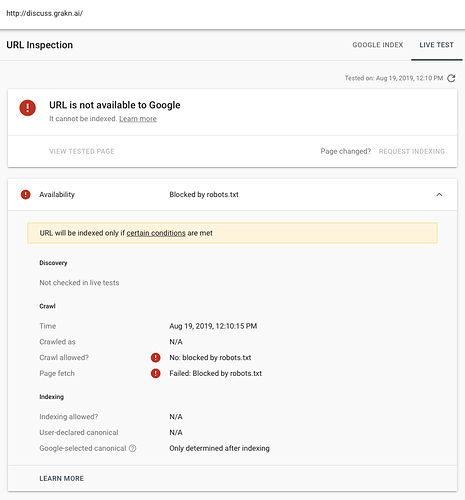Click the 'Blocked by robots.txt' availability status
Screen dimensions: 465x500
(x=204, y=195)
